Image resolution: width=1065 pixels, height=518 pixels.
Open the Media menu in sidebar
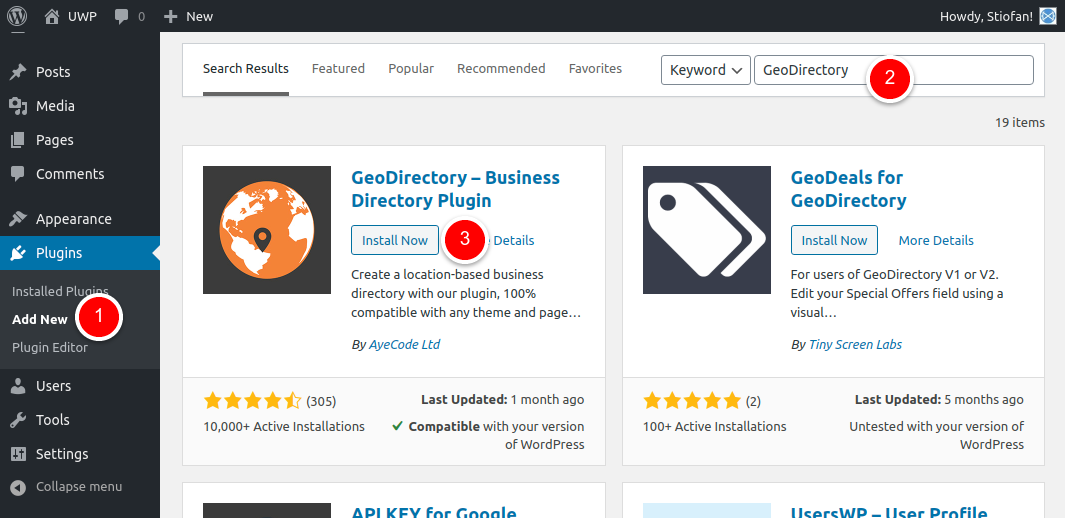[x=55, y=106]
